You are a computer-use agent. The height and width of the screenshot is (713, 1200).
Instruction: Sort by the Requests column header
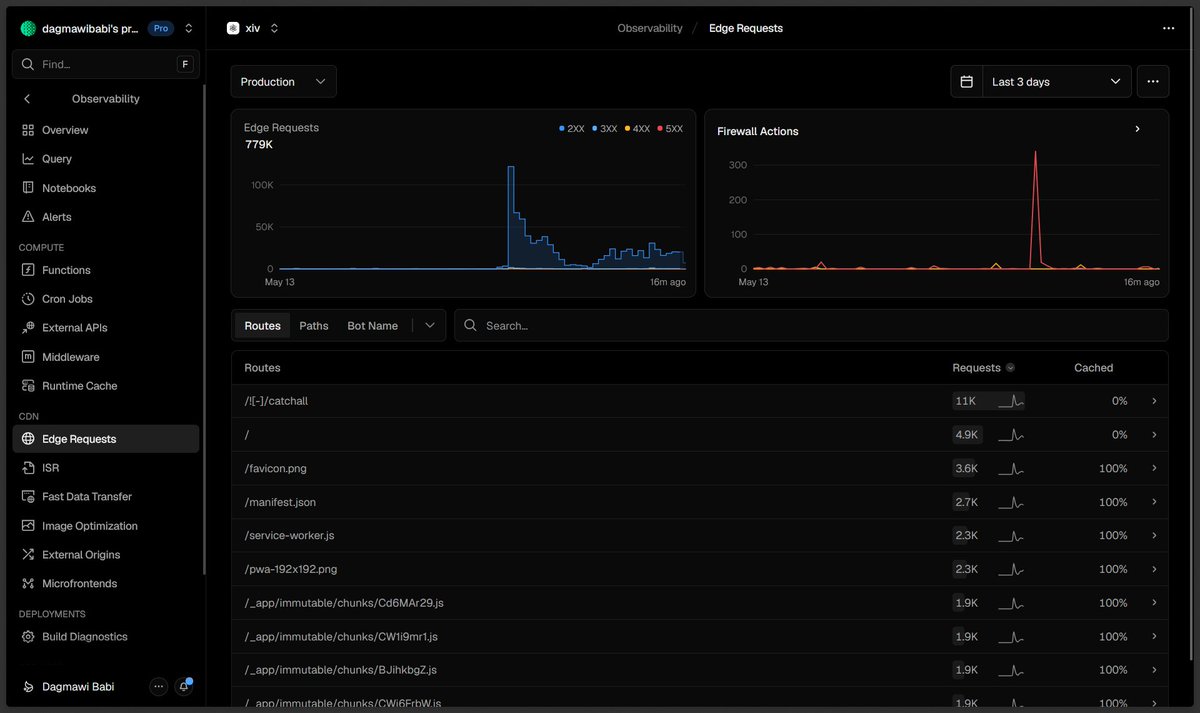pyautogui.click(x=983, y=368)
